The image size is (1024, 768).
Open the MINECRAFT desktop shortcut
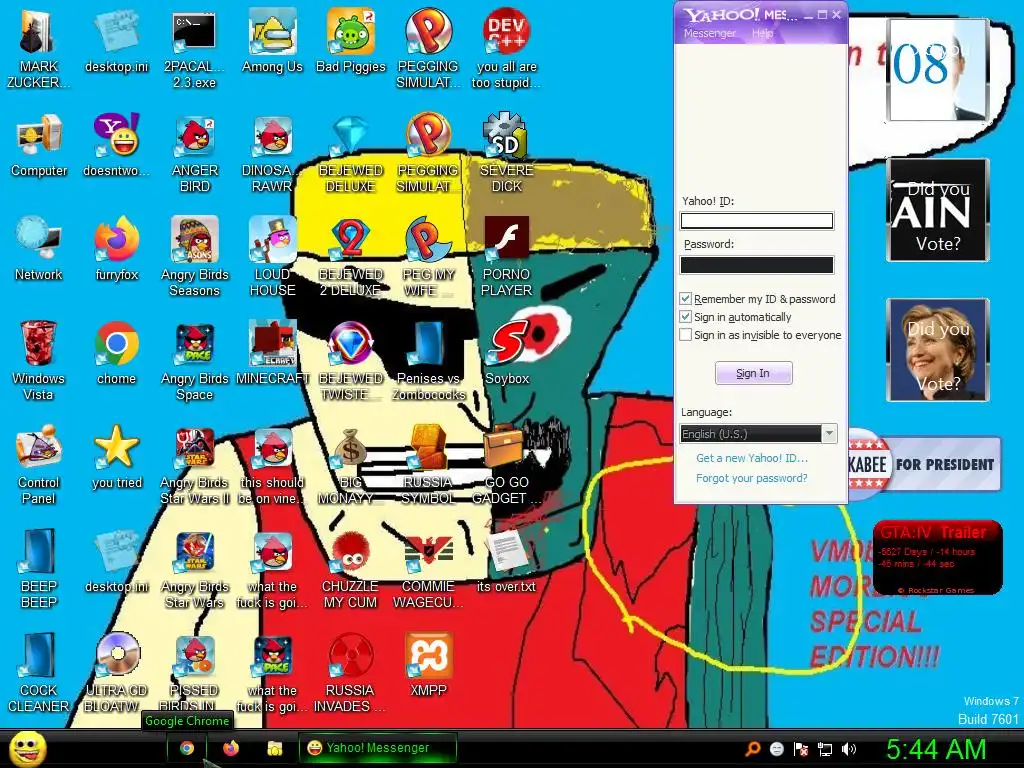click(x=272, y=353)
